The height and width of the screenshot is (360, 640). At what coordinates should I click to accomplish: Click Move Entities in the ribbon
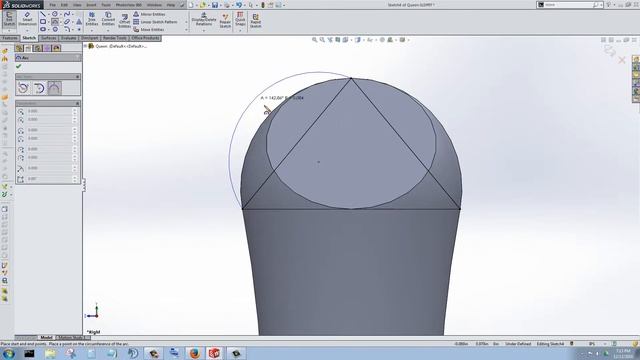pyautogui.click(x=149, y=30)
